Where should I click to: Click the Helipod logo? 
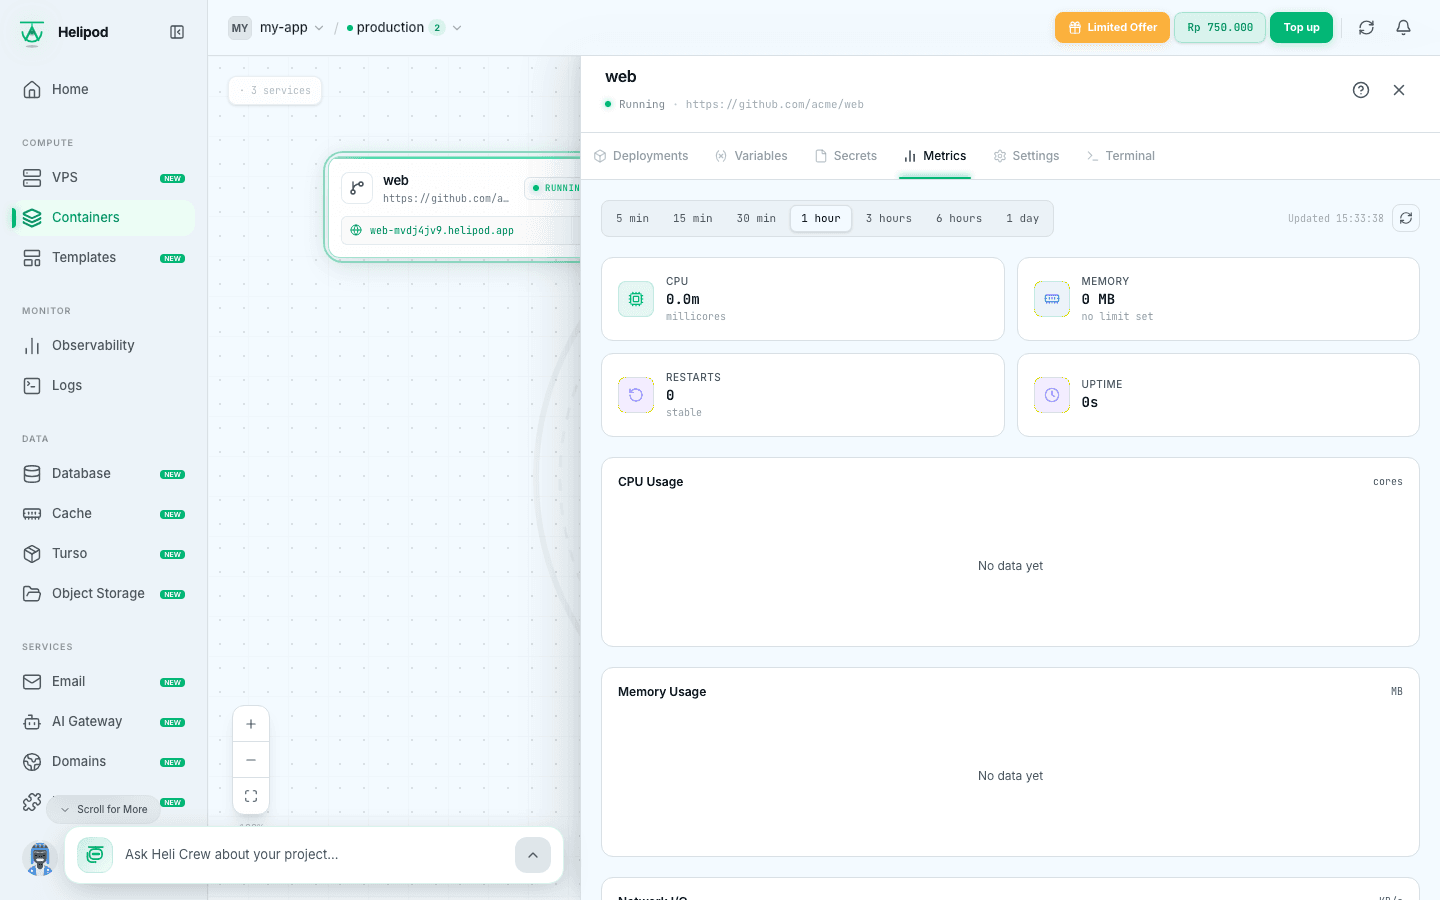(32, 33)
